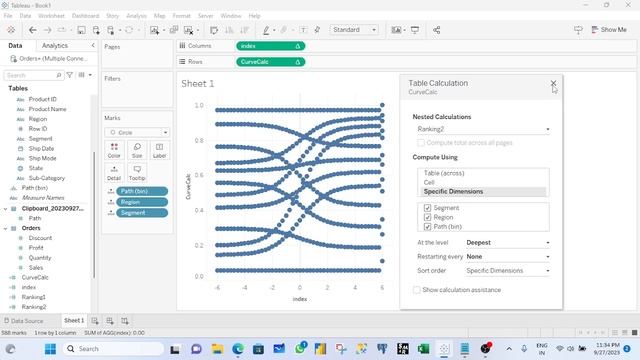This screenshot has width=640, height=360.
Task: Open the Sort order dropdown
Action: coord(507,271)
